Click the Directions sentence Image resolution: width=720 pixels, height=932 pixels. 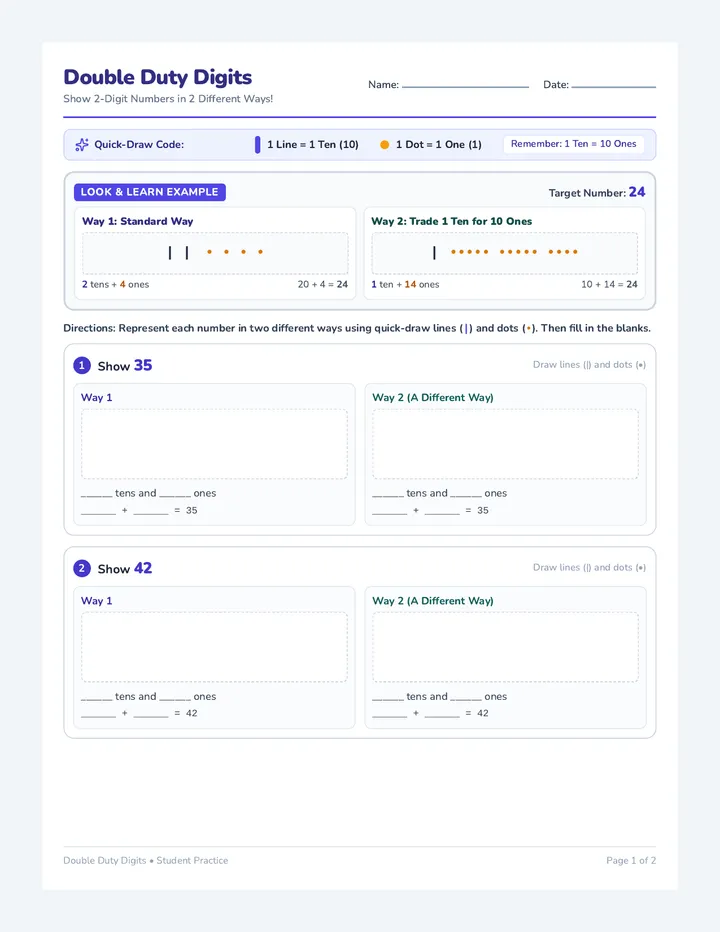pyautogui.click(x=357, y=328)
